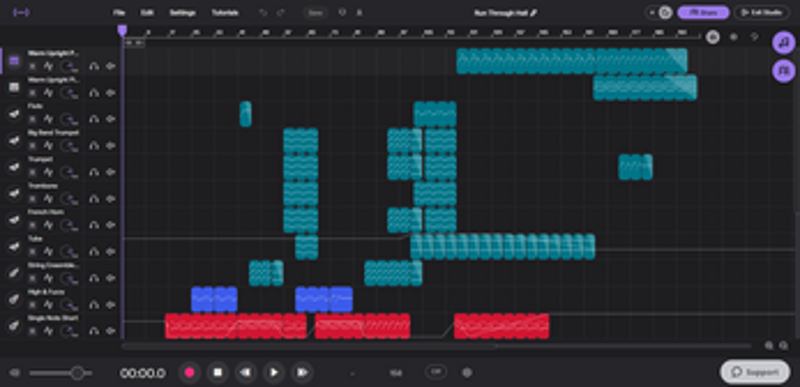
Task: Click the arrows icon on Tuba track
Action: (x=110, y=251)
